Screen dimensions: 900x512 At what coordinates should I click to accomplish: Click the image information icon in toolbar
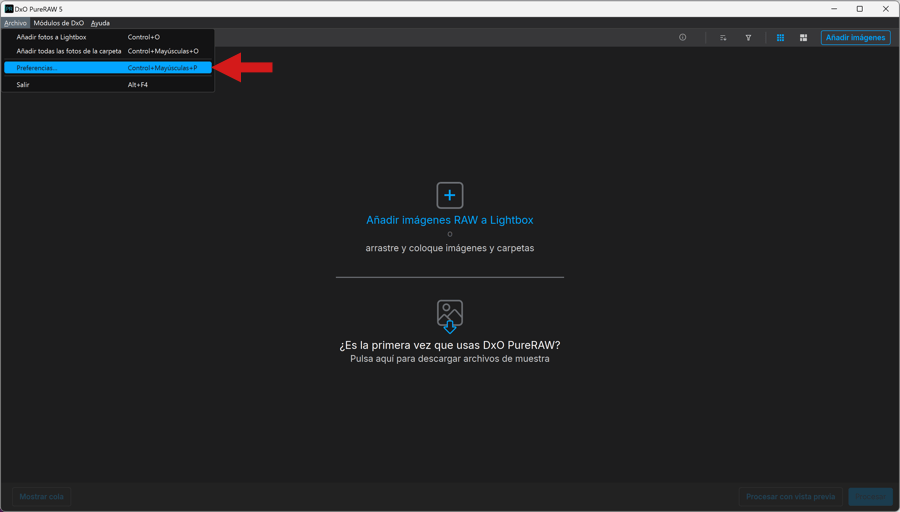click(682, 37)
